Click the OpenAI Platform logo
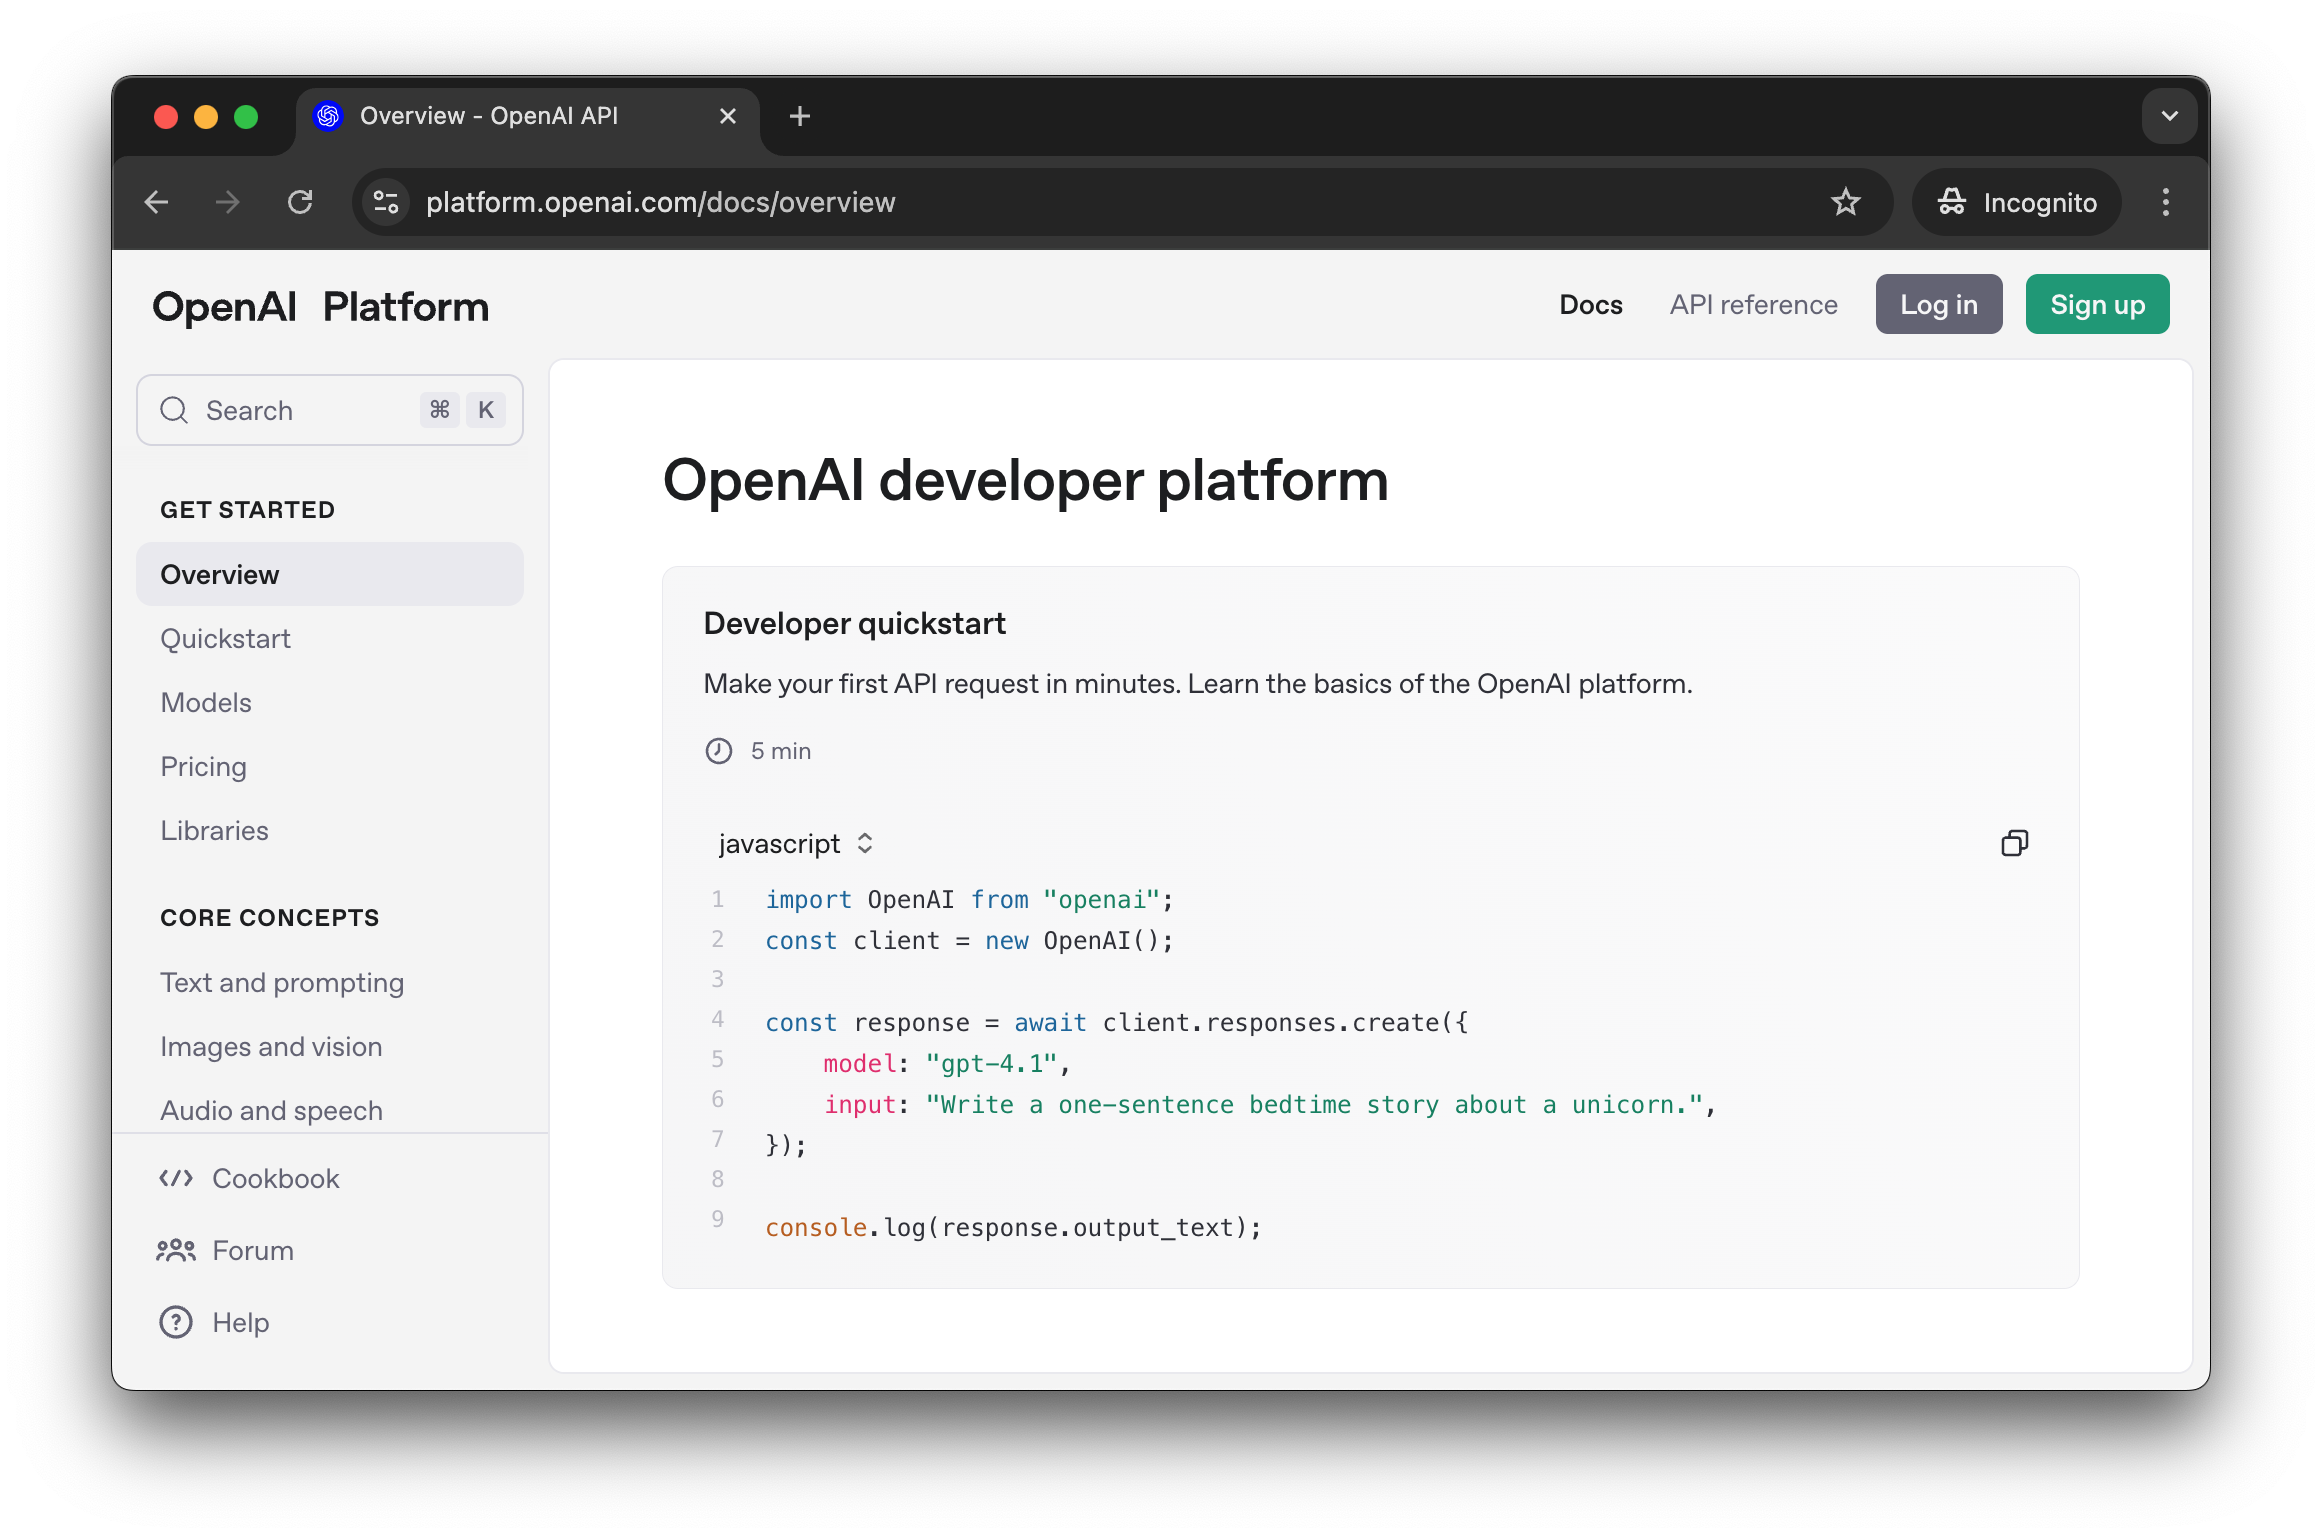Image resolution: width=2322 pixels, height=1538 pixels. (320, 307)
